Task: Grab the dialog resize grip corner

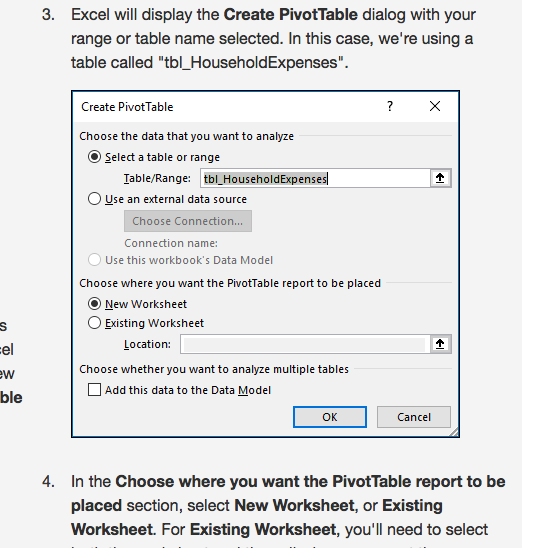Action: pos(454,432)
